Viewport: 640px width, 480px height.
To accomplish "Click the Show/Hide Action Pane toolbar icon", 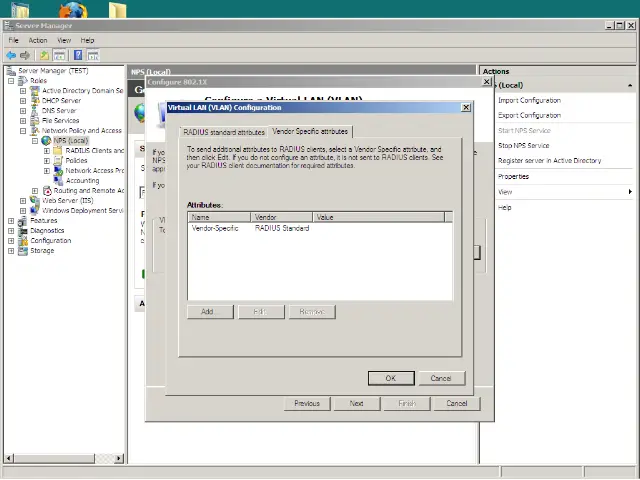I will click(x=93, y=55).
